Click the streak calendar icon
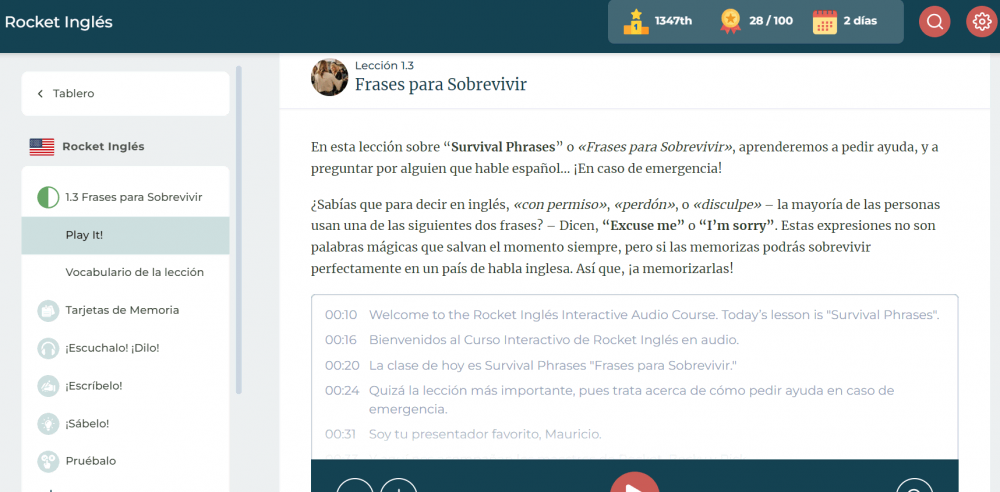The image size is (1000, 492). 825,22
